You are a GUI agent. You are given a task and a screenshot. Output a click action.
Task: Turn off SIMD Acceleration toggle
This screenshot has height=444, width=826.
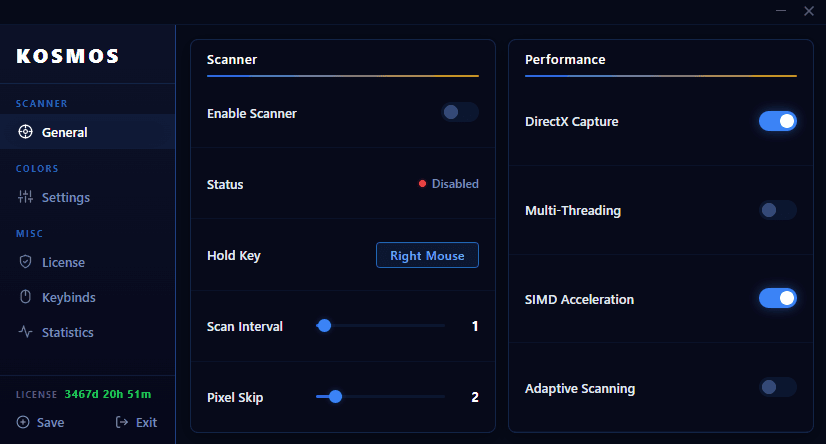(777, 298)
